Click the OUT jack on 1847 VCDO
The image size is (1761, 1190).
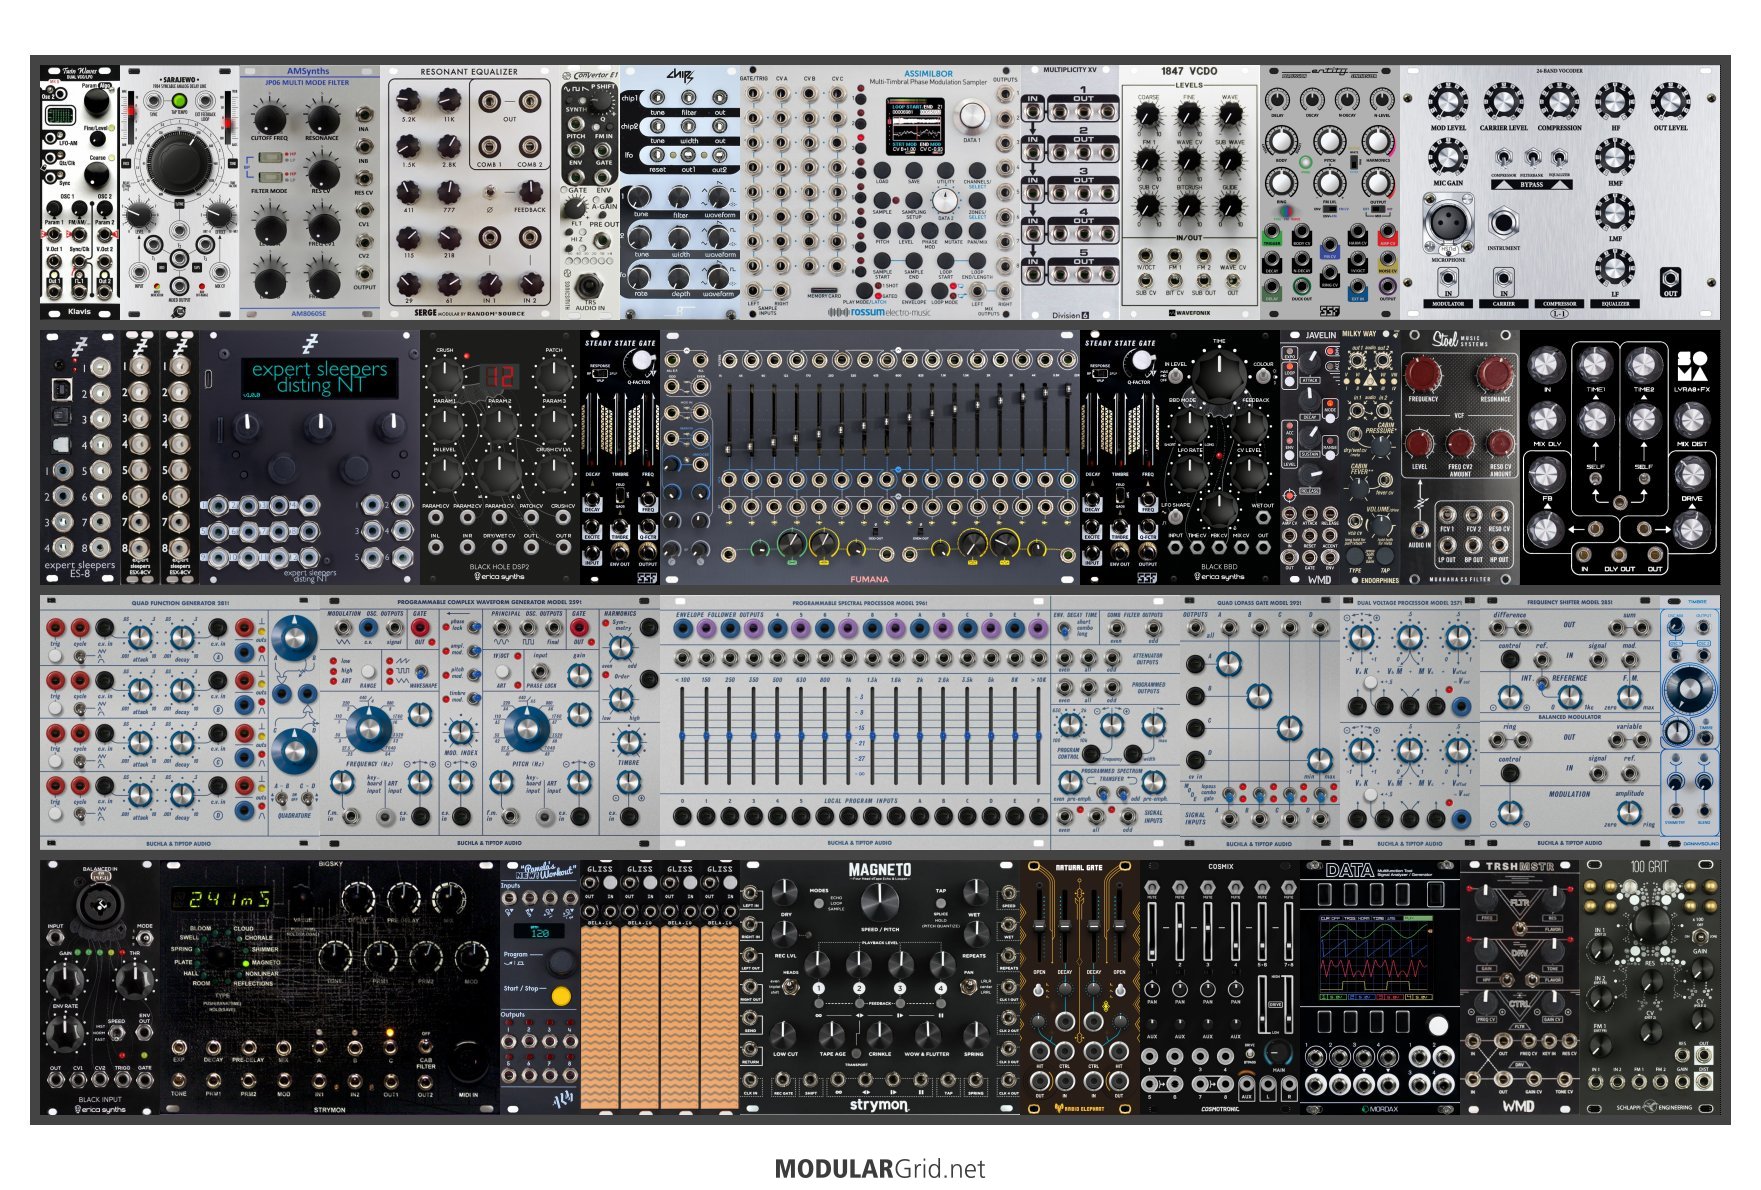(x=1232, y=281)
